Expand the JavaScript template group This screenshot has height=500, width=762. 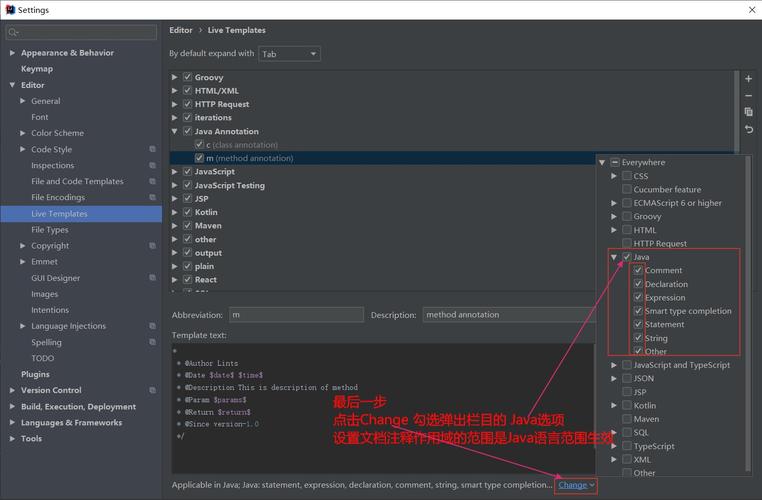175,172
